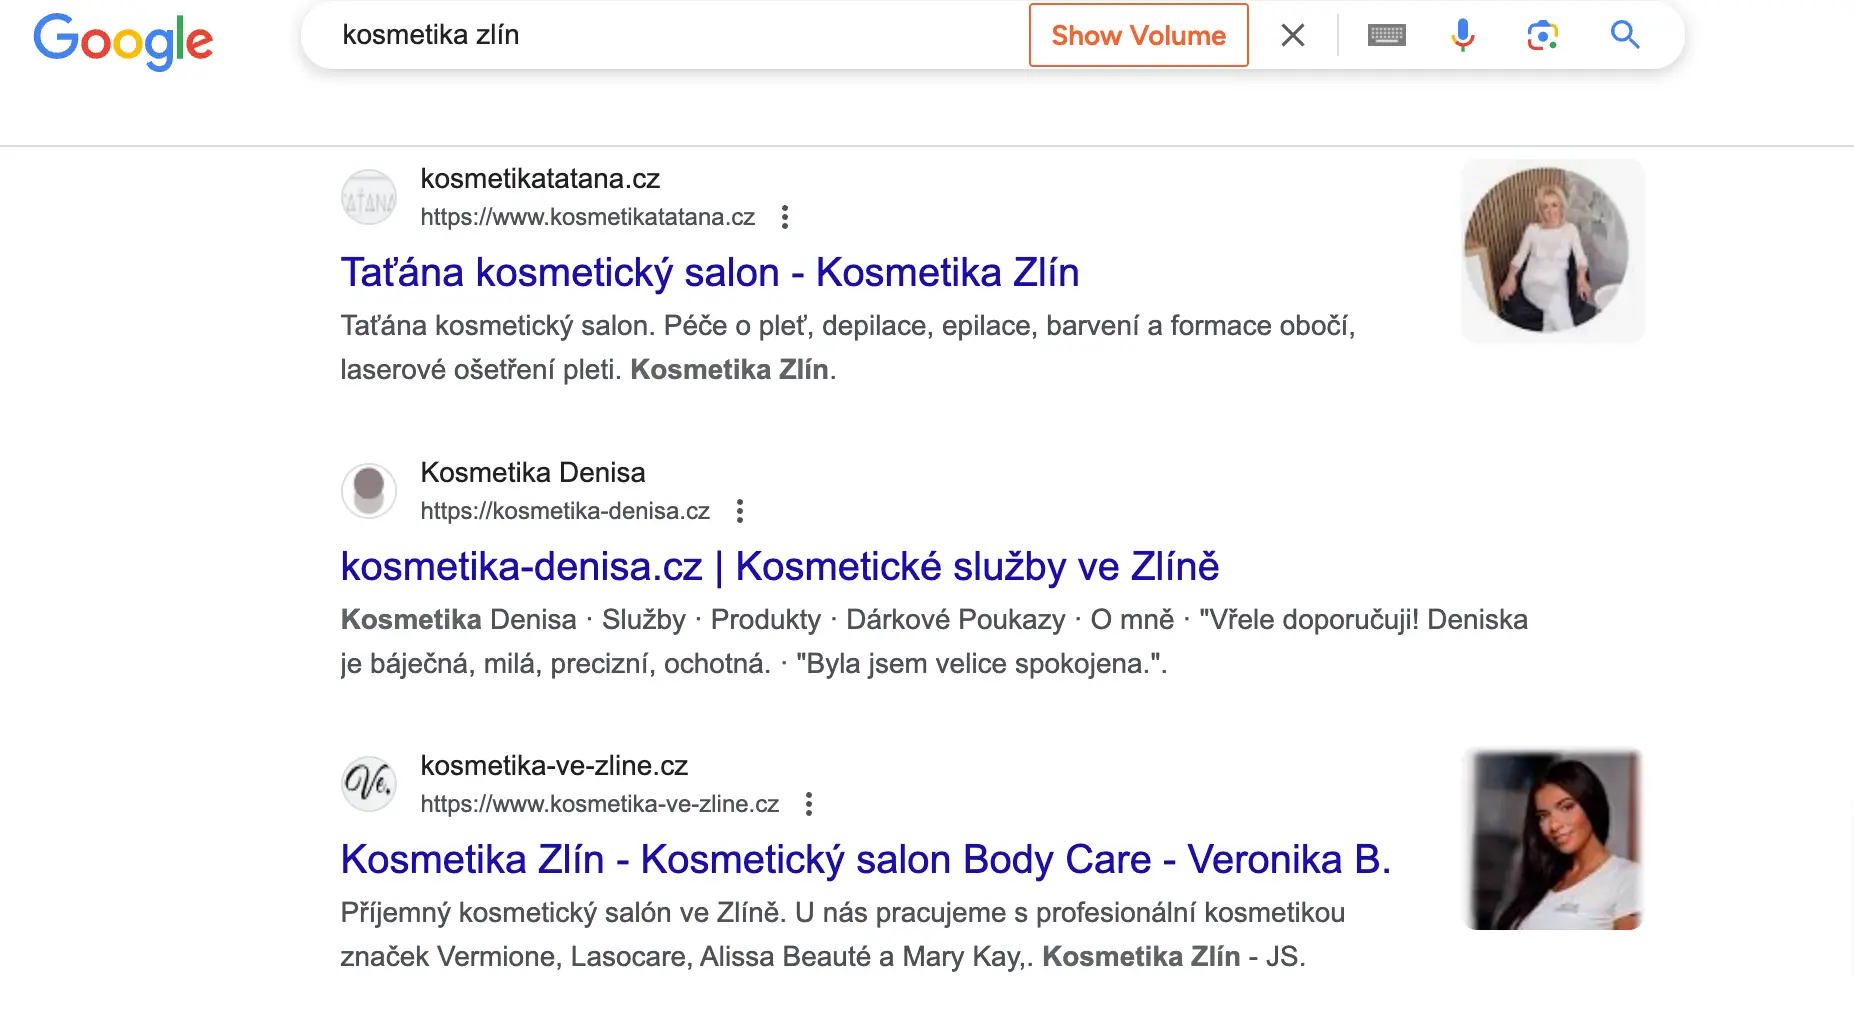This screenshot has width=1854, height=1028.
Task: Click Taťána salon thumbnail image
Action: (1552, 250)
